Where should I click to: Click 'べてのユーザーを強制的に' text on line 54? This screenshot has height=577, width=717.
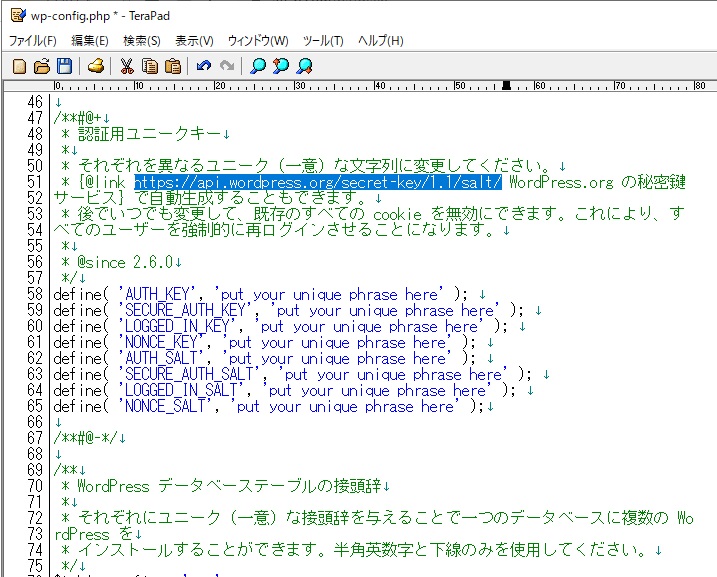point(150,230)
